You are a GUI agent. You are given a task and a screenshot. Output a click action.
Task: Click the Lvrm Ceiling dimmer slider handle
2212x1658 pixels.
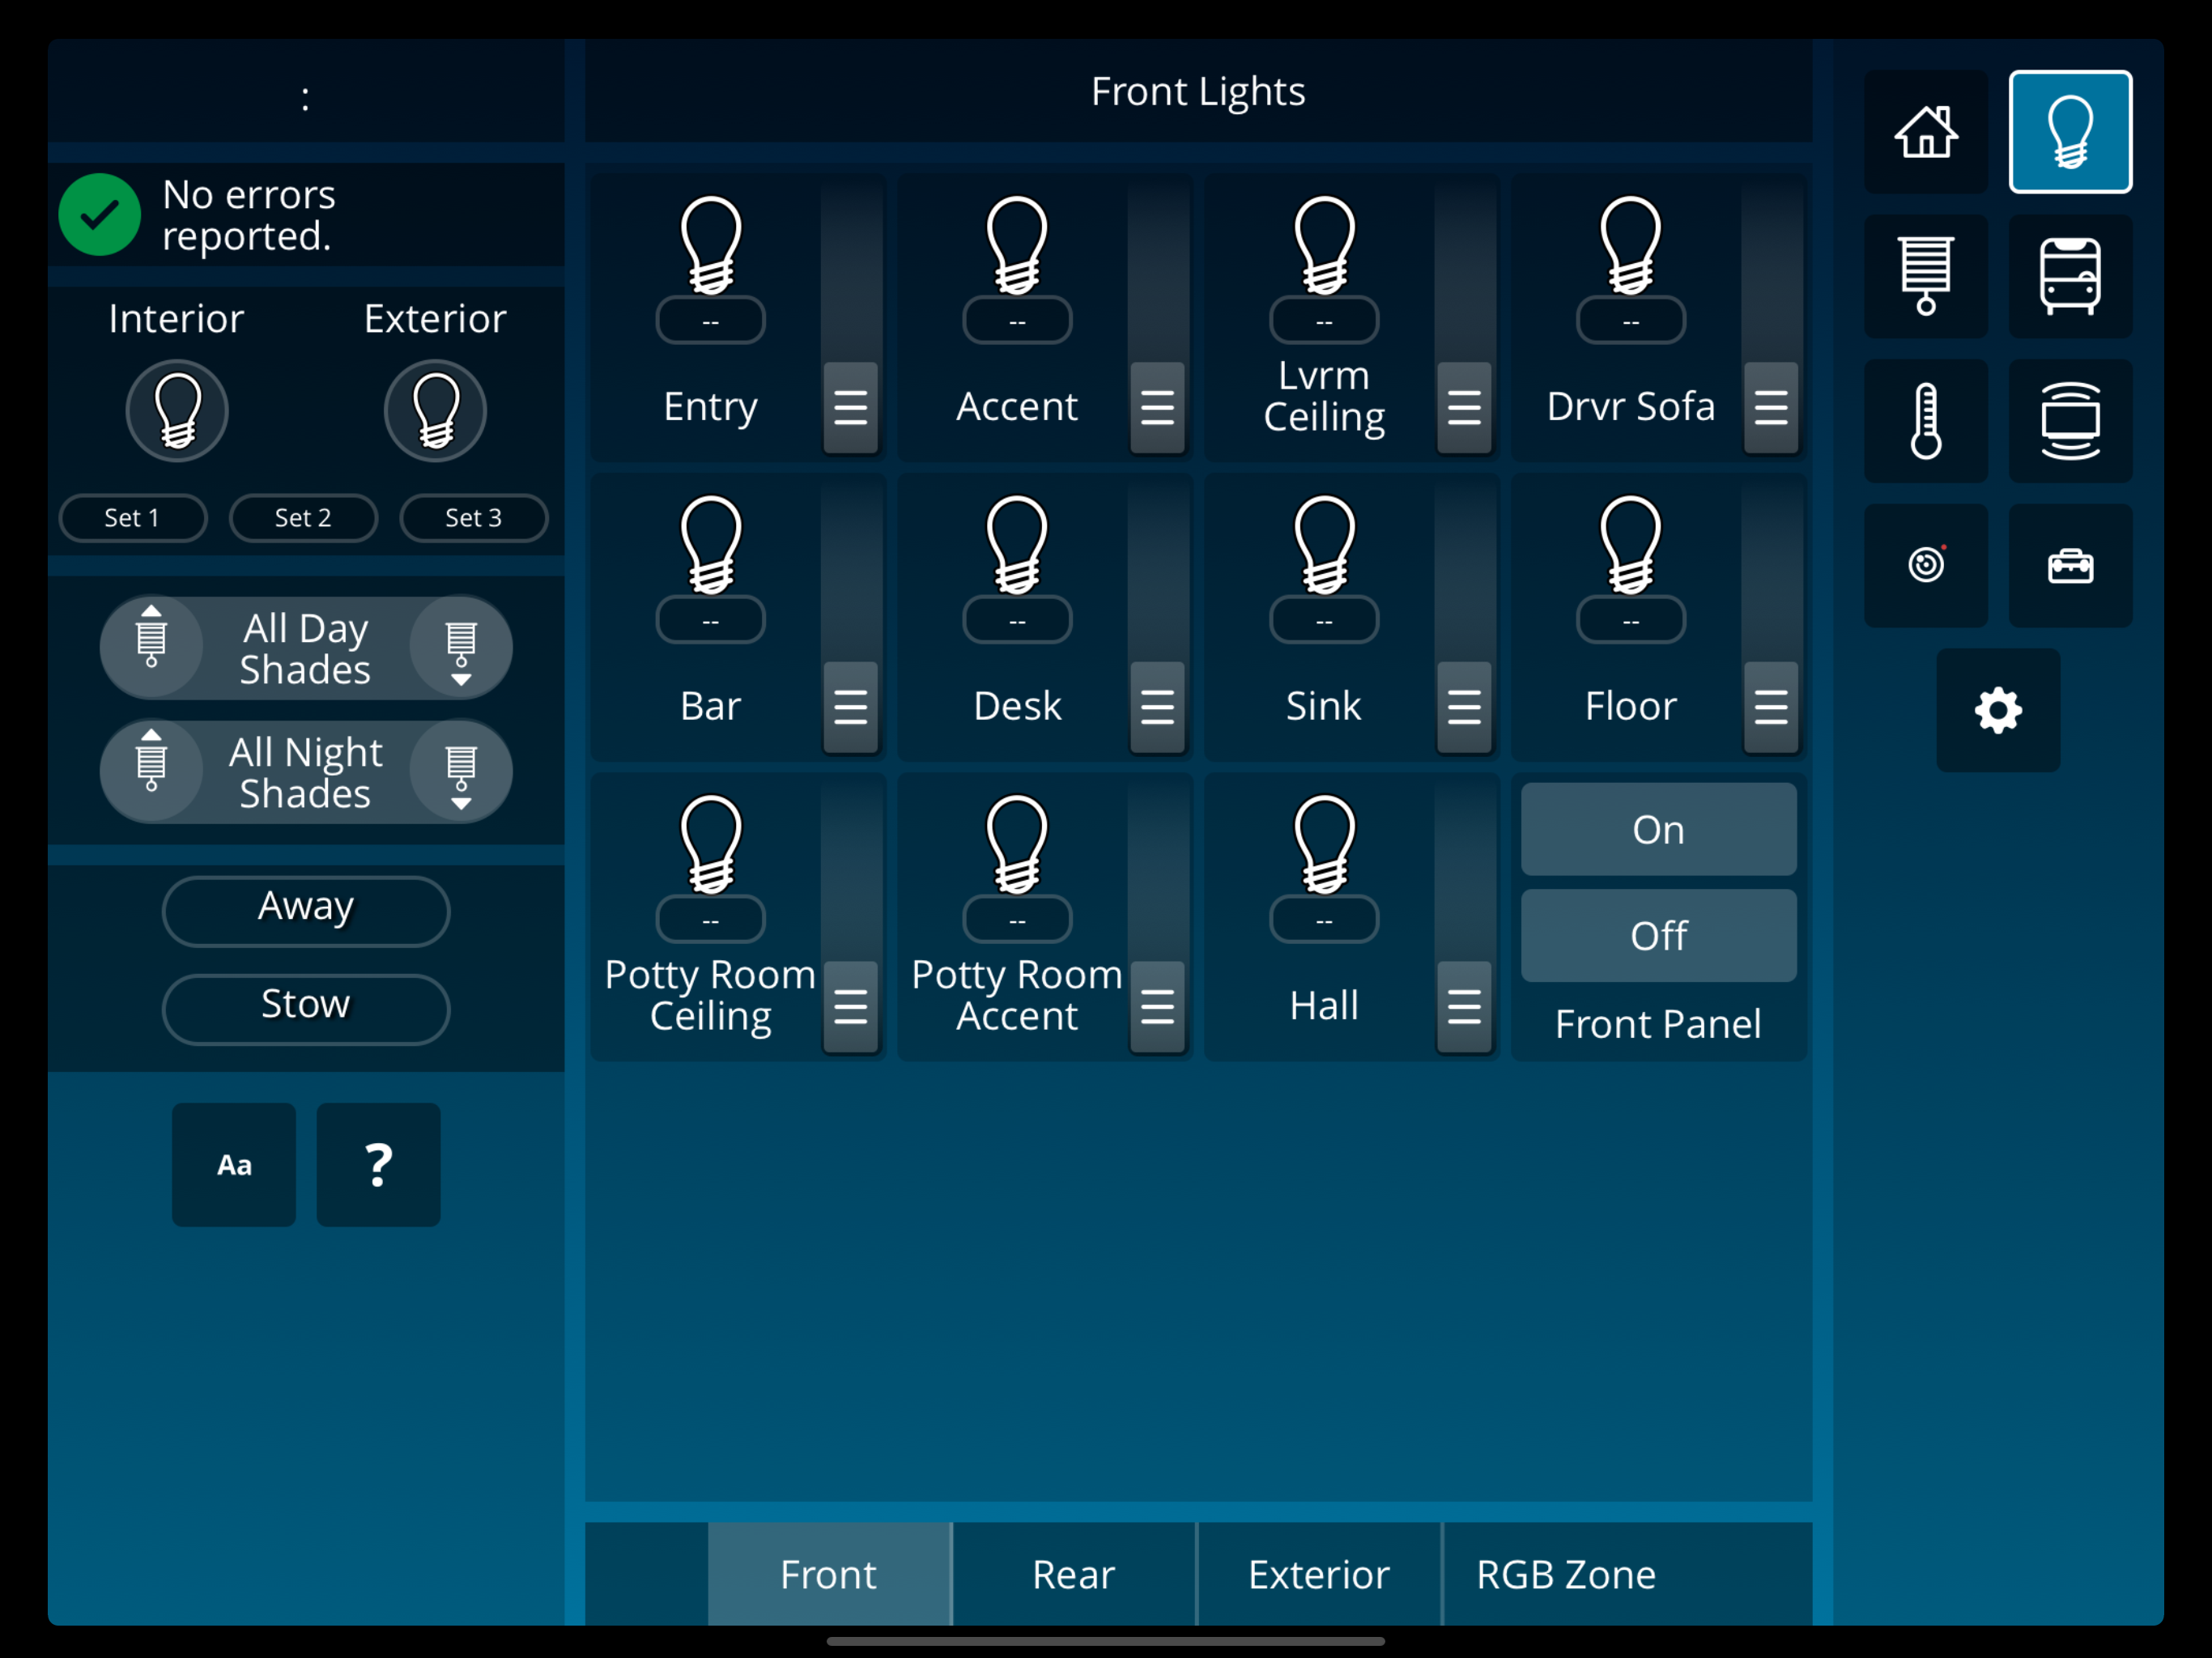(1464, 407)
